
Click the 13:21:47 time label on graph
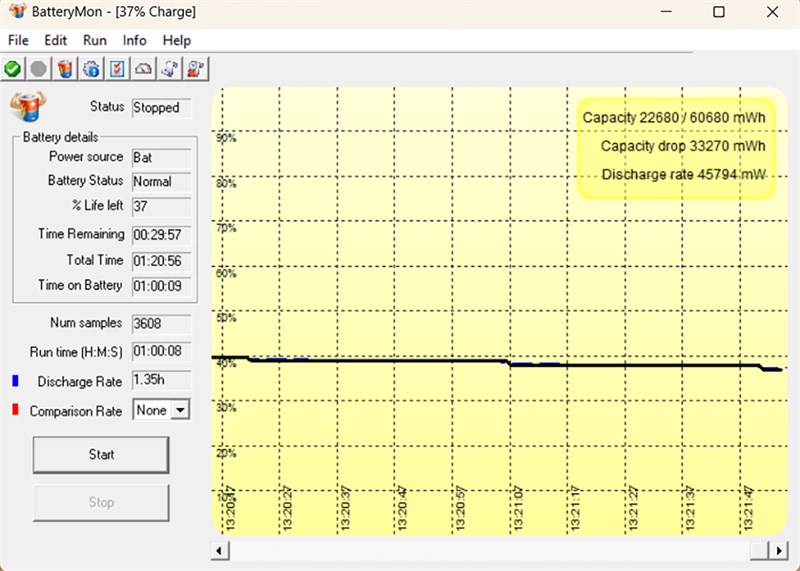coord(749,508)
